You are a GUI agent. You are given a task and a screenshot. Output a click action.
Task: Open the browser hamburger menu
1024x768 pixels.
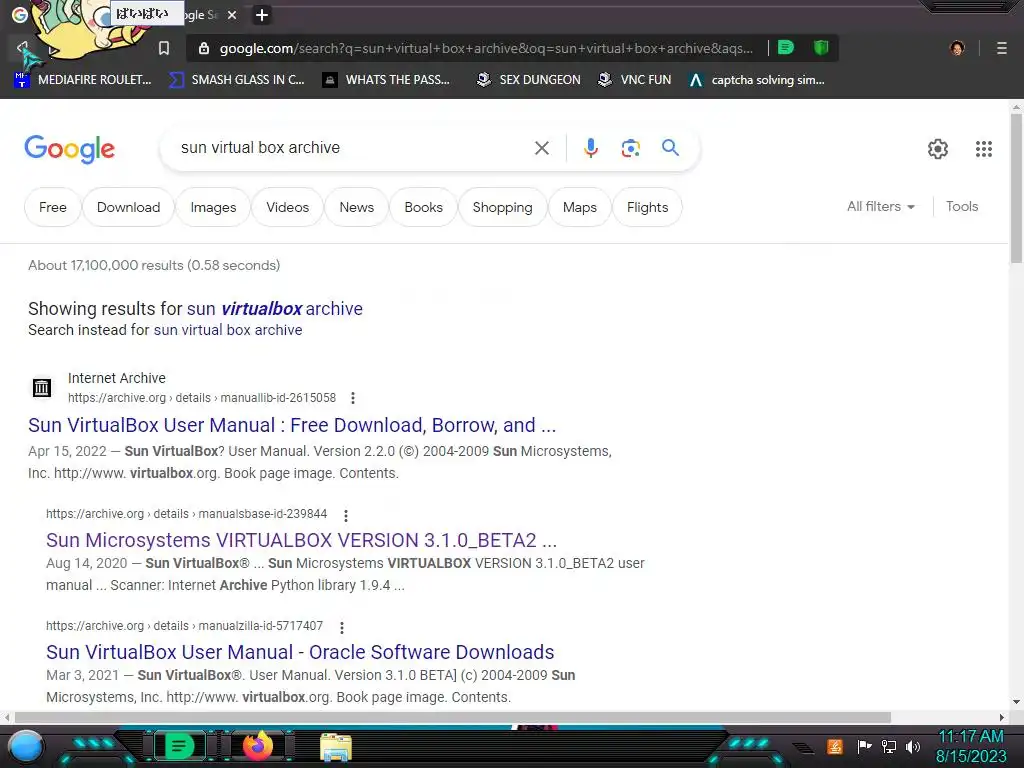click(1001, 48)
